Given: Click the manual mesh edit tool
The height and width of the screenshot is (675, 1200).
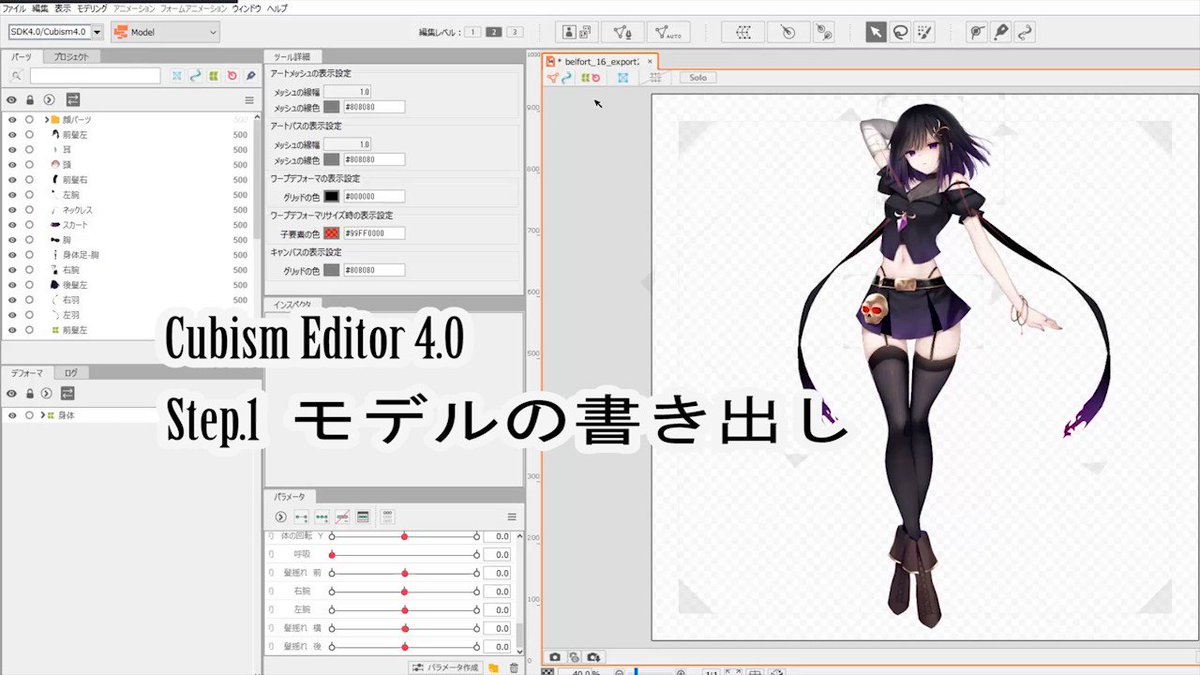Looking at the screenshot, I should (625, 32).
